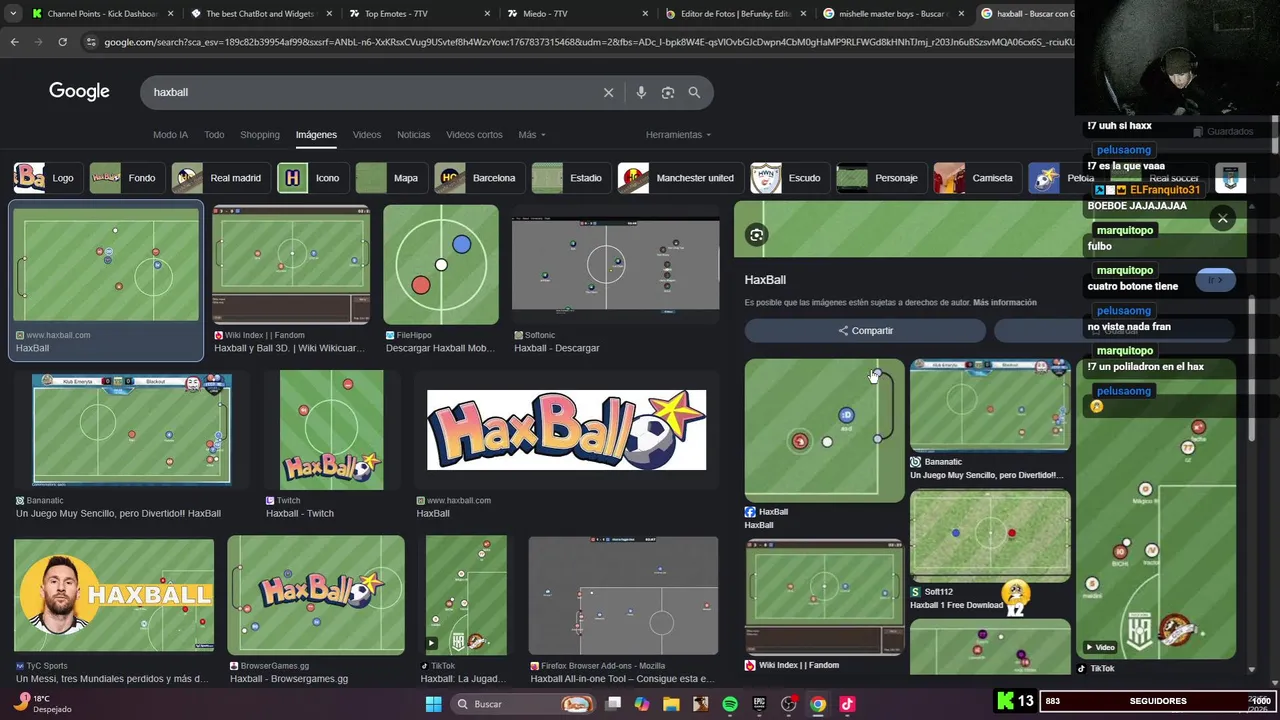Click the Compartir share button
The image size is (1280, 720).
click(x=865, y=331)
